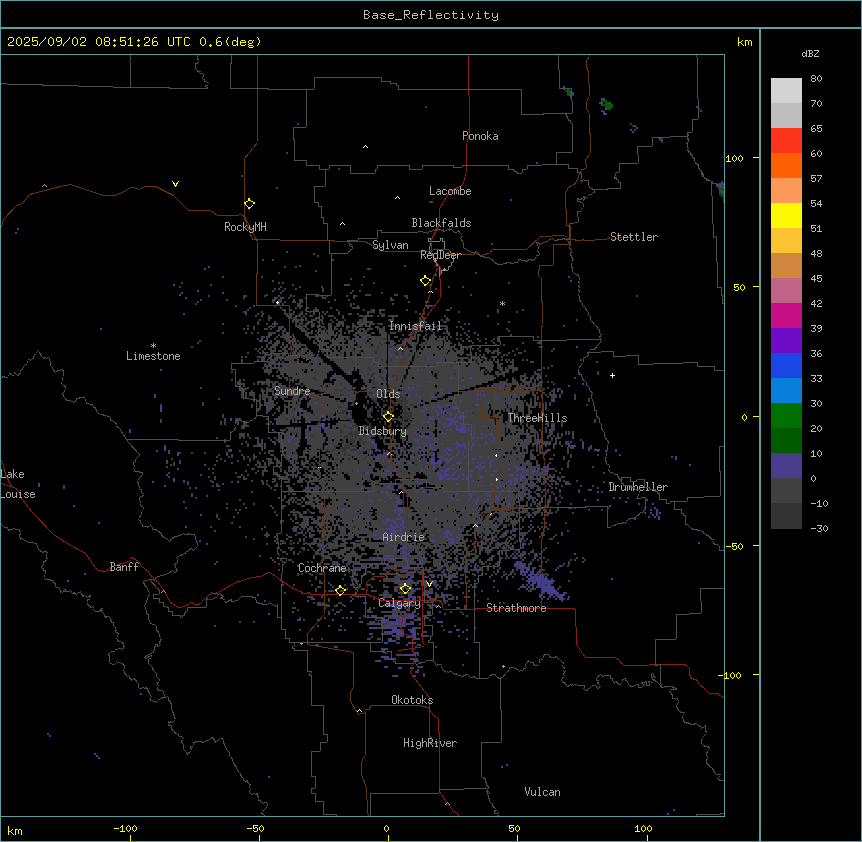Click the Lacombe city label
Screen dimensions: 862x842
click(x=450, y=191)
